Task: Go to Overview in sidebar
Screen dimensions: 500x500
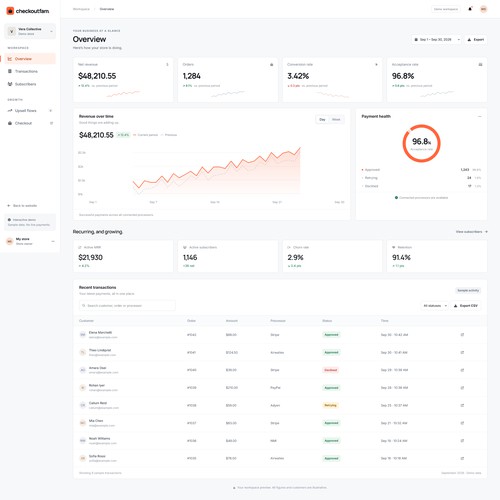Action: (30, 59)
